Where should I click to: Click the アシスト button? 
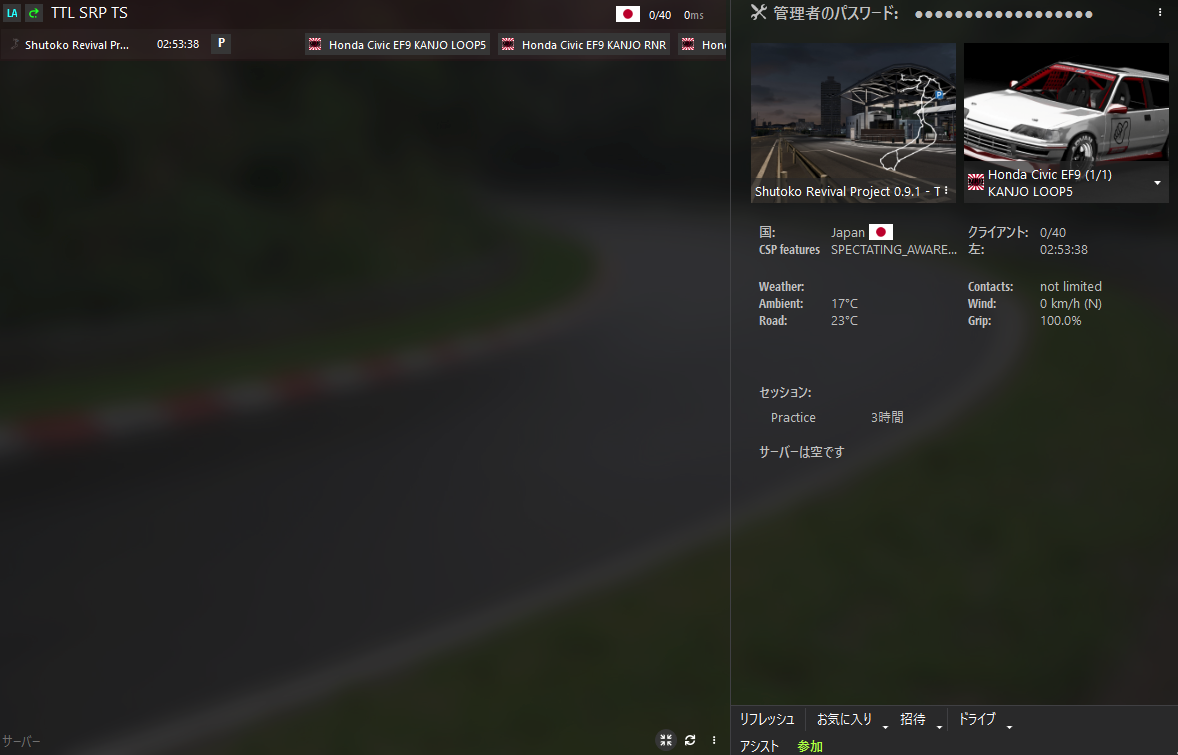tap(759, 746)
